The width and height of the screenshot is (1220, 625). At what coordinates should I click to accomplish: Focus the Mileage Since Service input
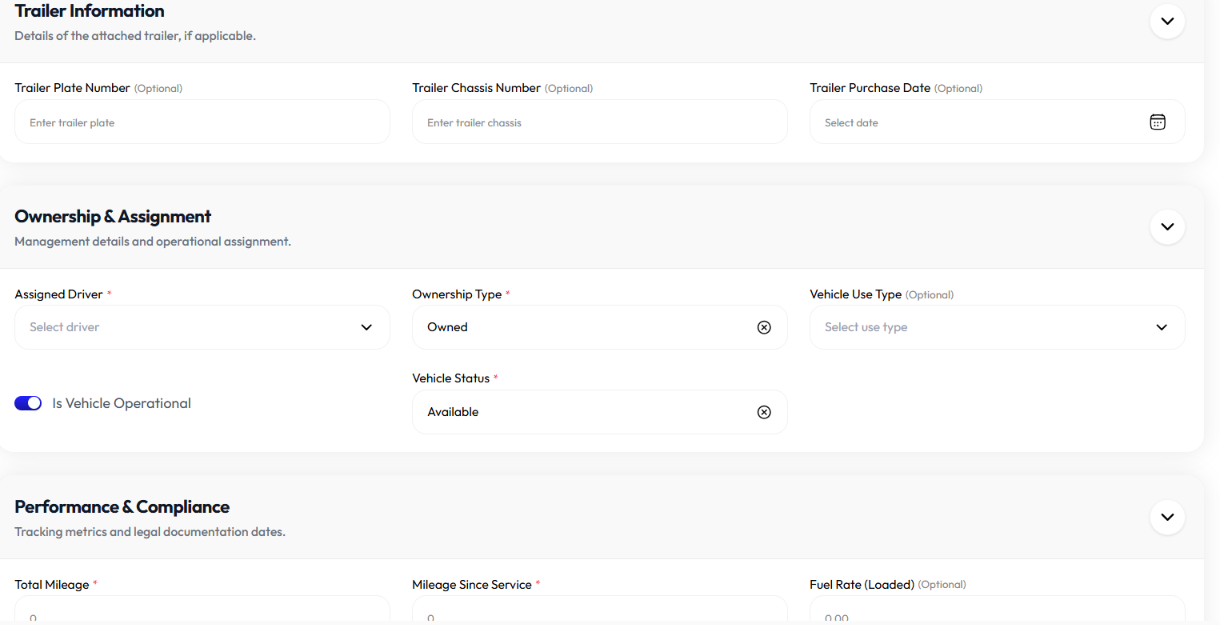point(599,610)
